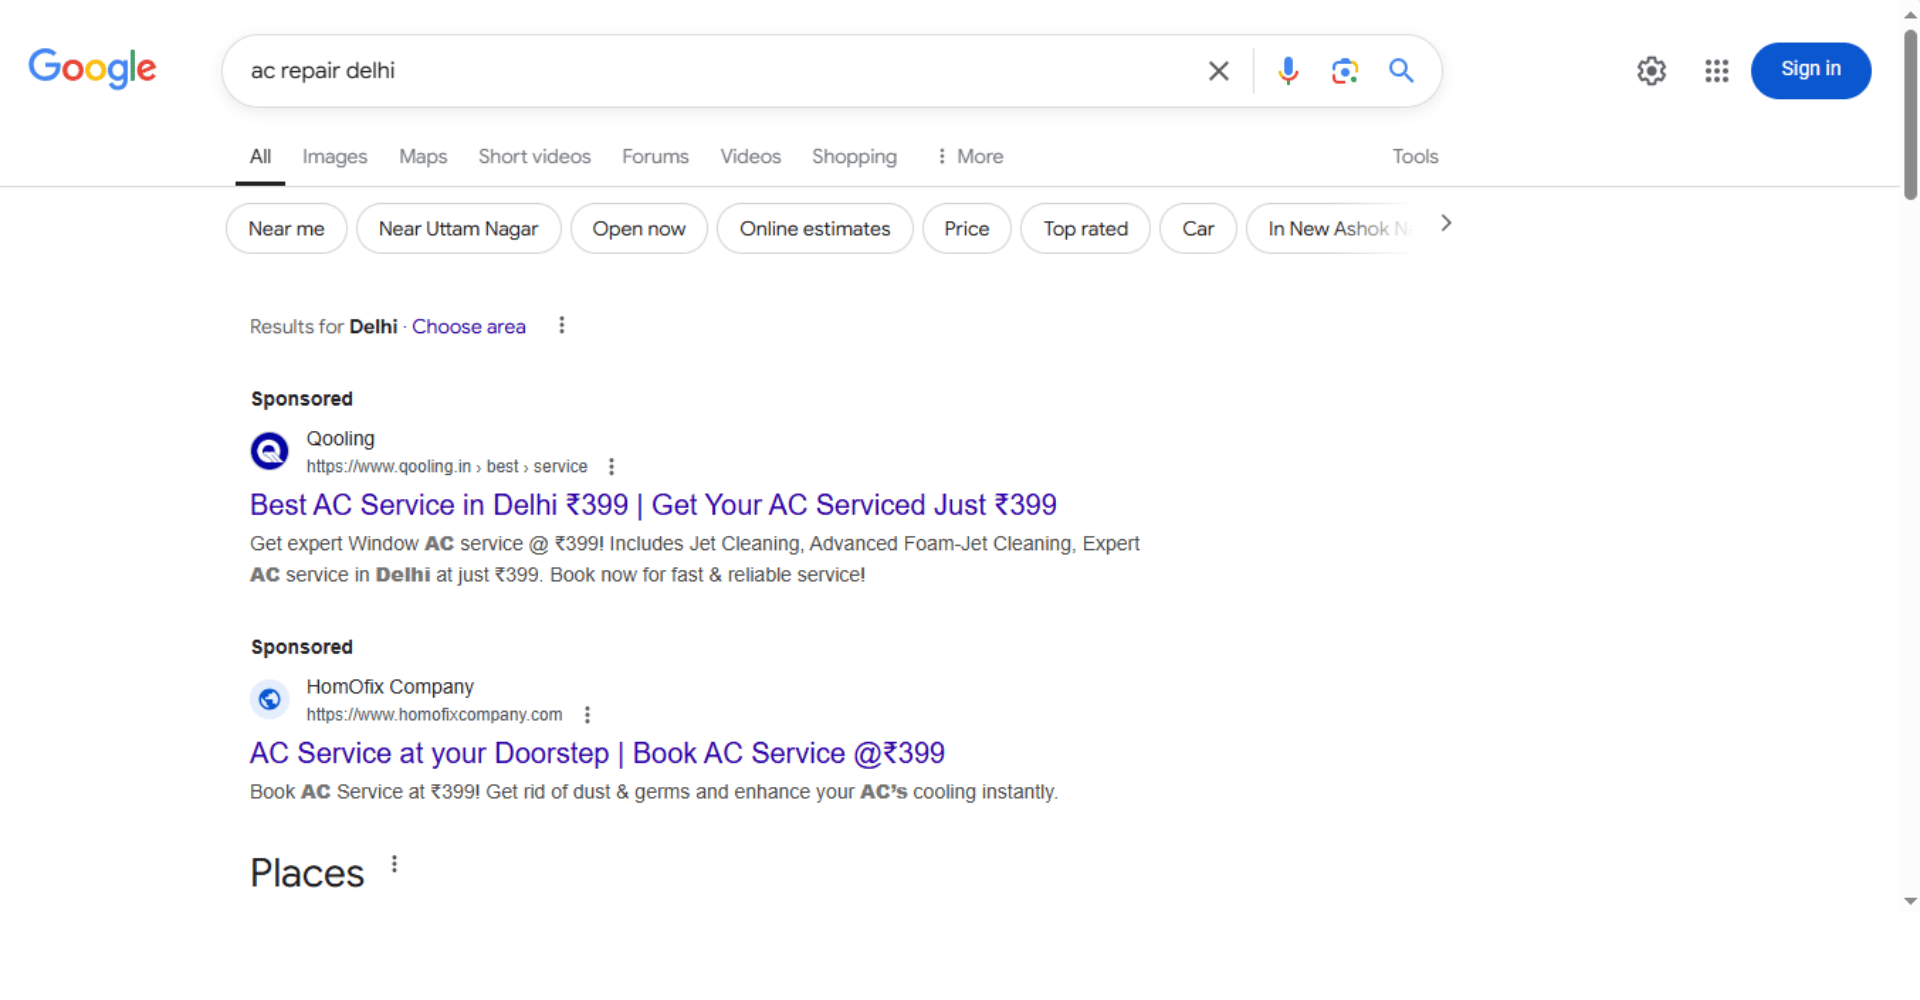Switch to the Images tab

tap(334, 157)
